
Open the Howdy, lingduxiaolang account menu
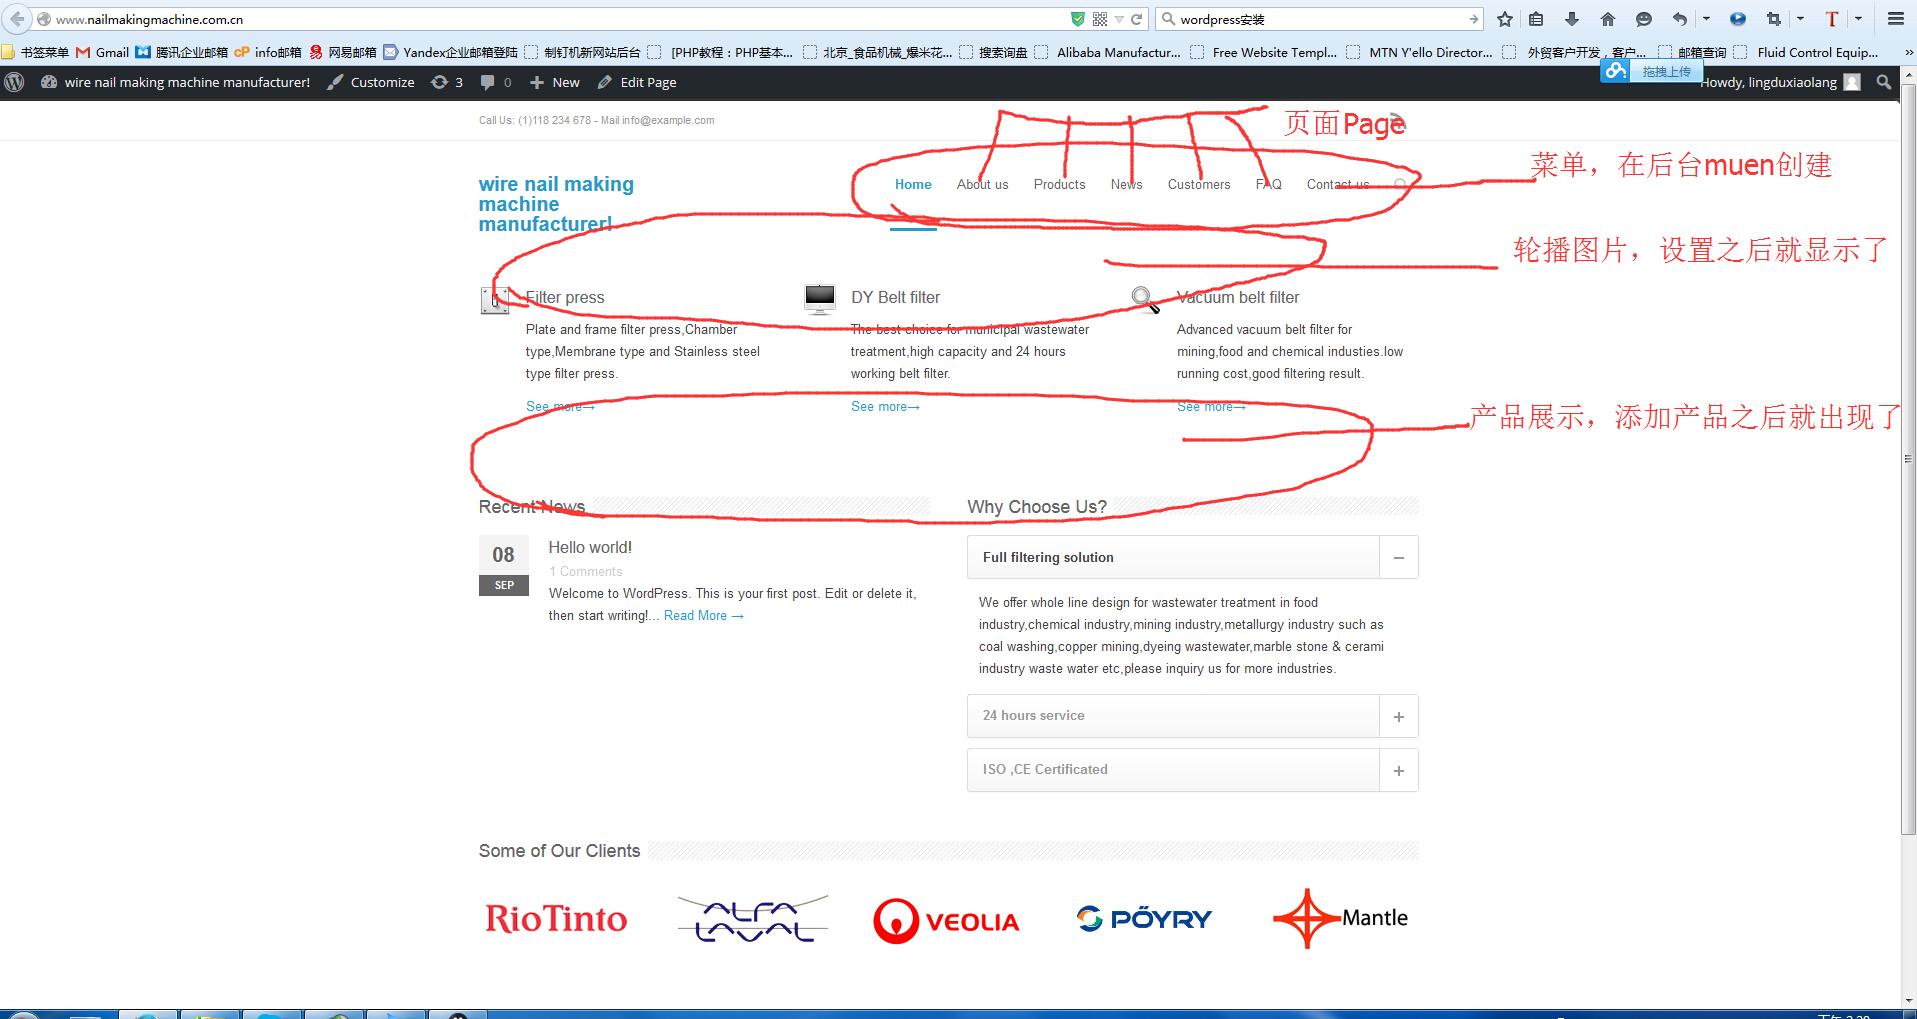point(1780,82)
